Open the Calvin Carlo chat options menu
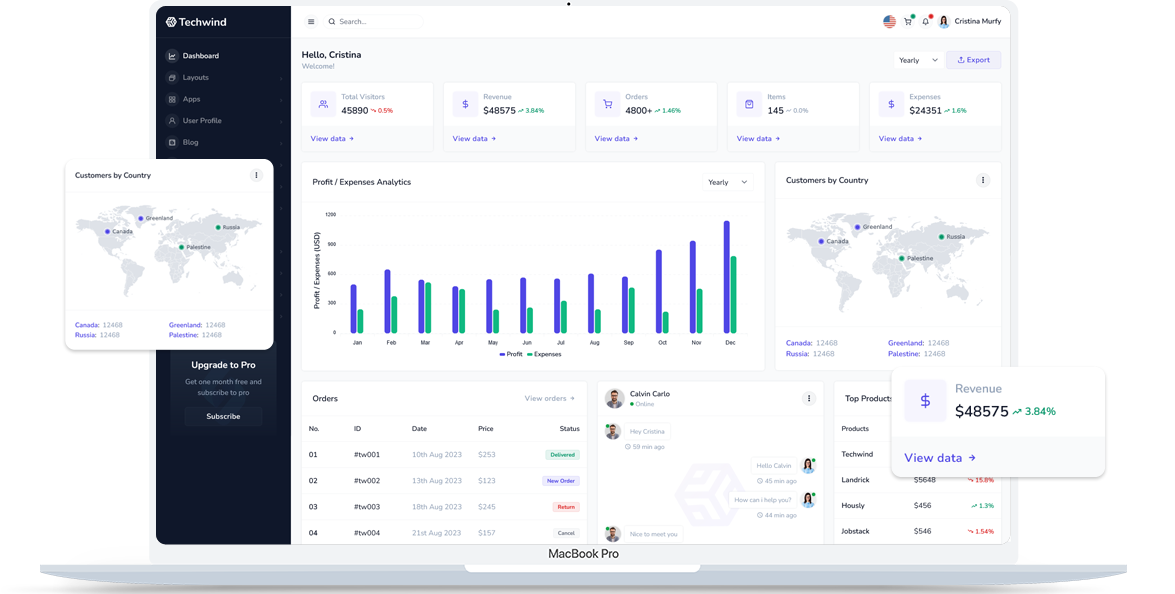The image size is (1175, 594). 808,398
